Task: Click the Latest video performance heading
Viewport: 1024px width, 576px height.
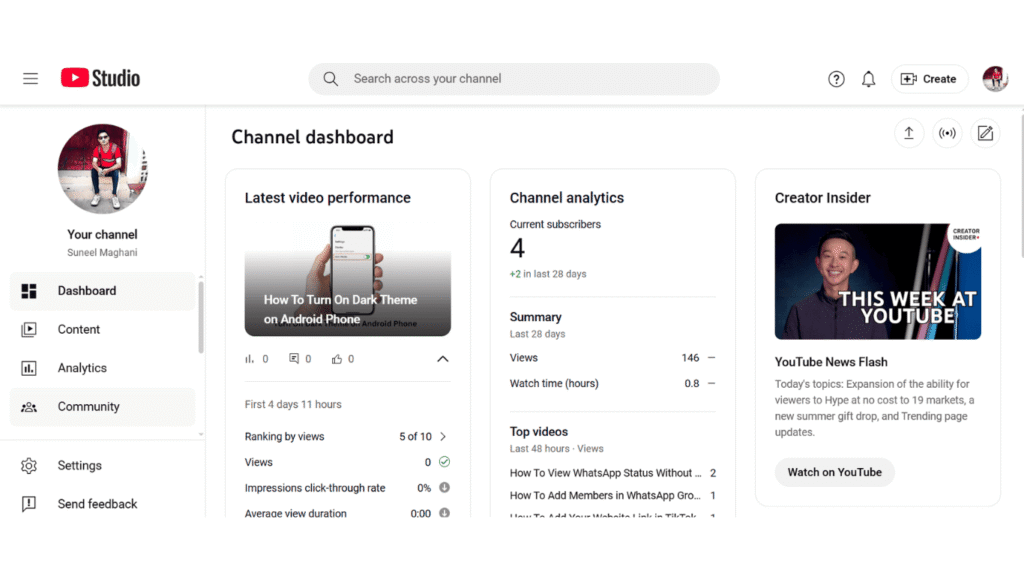Action: click(328, 198)
